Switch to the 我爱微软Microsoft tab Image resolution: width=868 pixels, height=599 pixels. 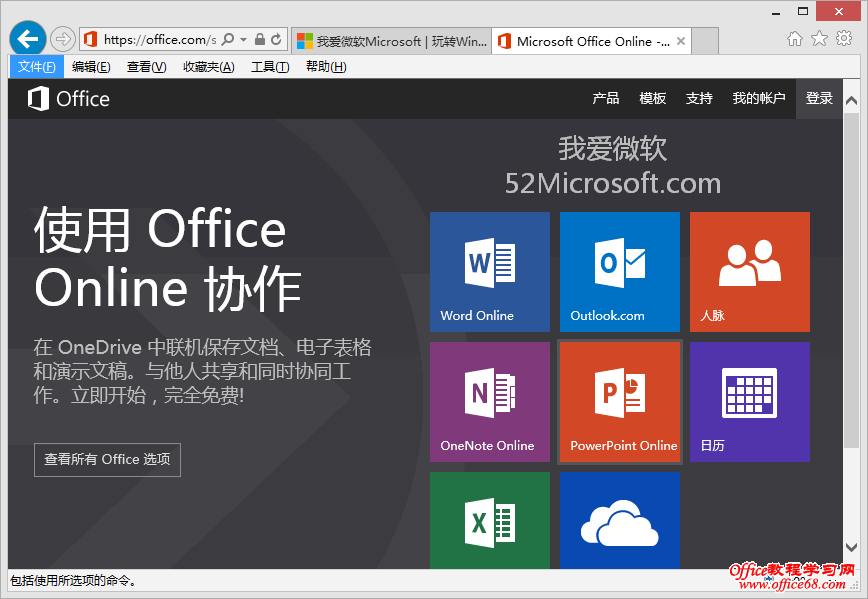pyautogui.click(x=400, y=42)
